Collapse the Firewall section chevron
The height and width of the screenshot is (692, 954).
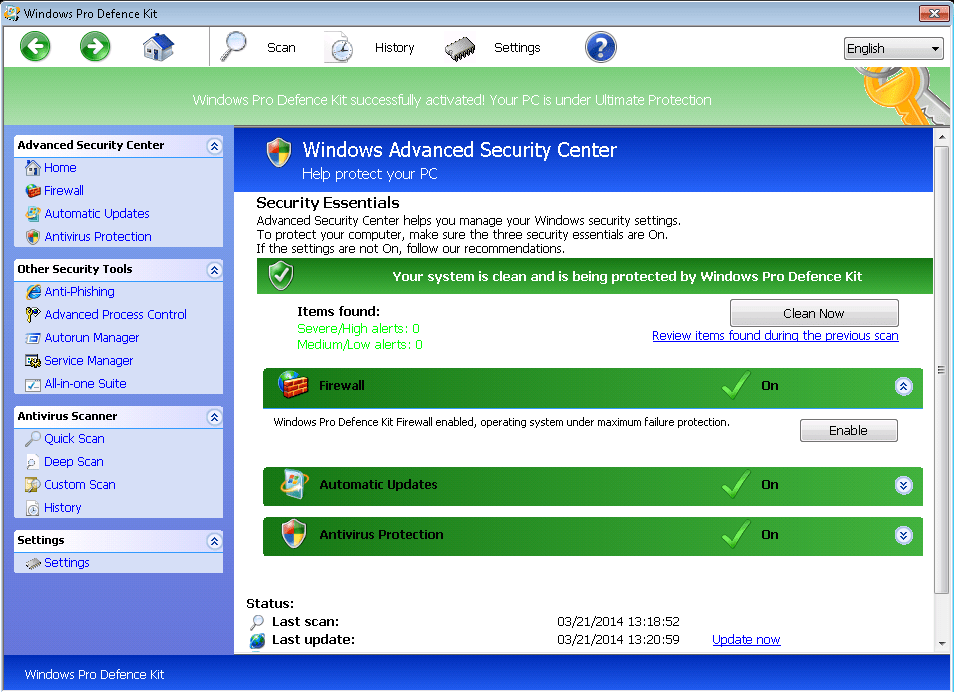(903, 386)
